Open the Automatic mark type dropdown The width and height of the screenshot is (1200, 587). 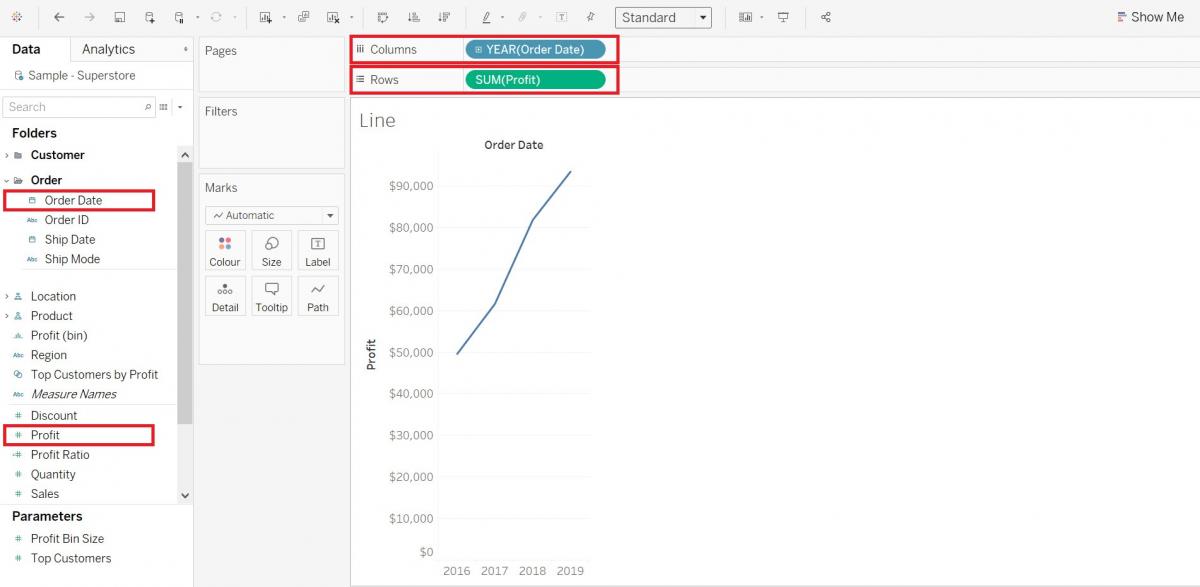tap(272, 215)
